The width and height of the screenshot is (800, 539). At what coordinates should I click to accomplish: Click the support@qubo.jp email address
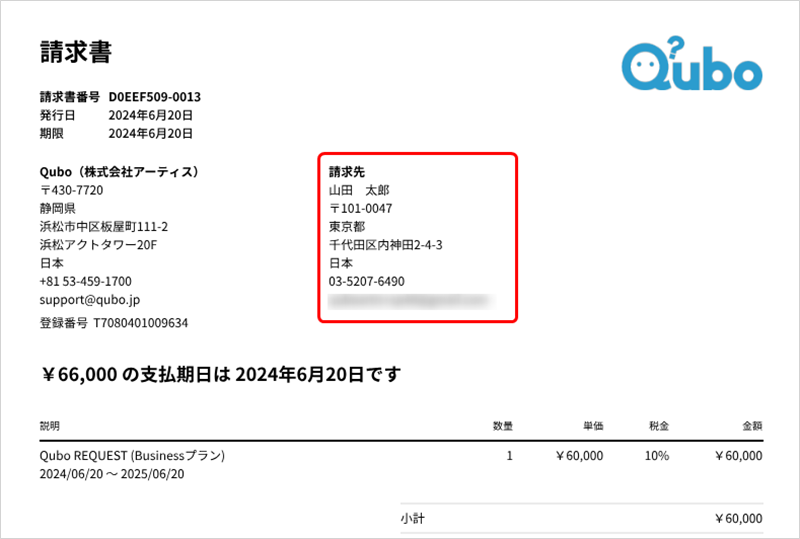[90, 300]
